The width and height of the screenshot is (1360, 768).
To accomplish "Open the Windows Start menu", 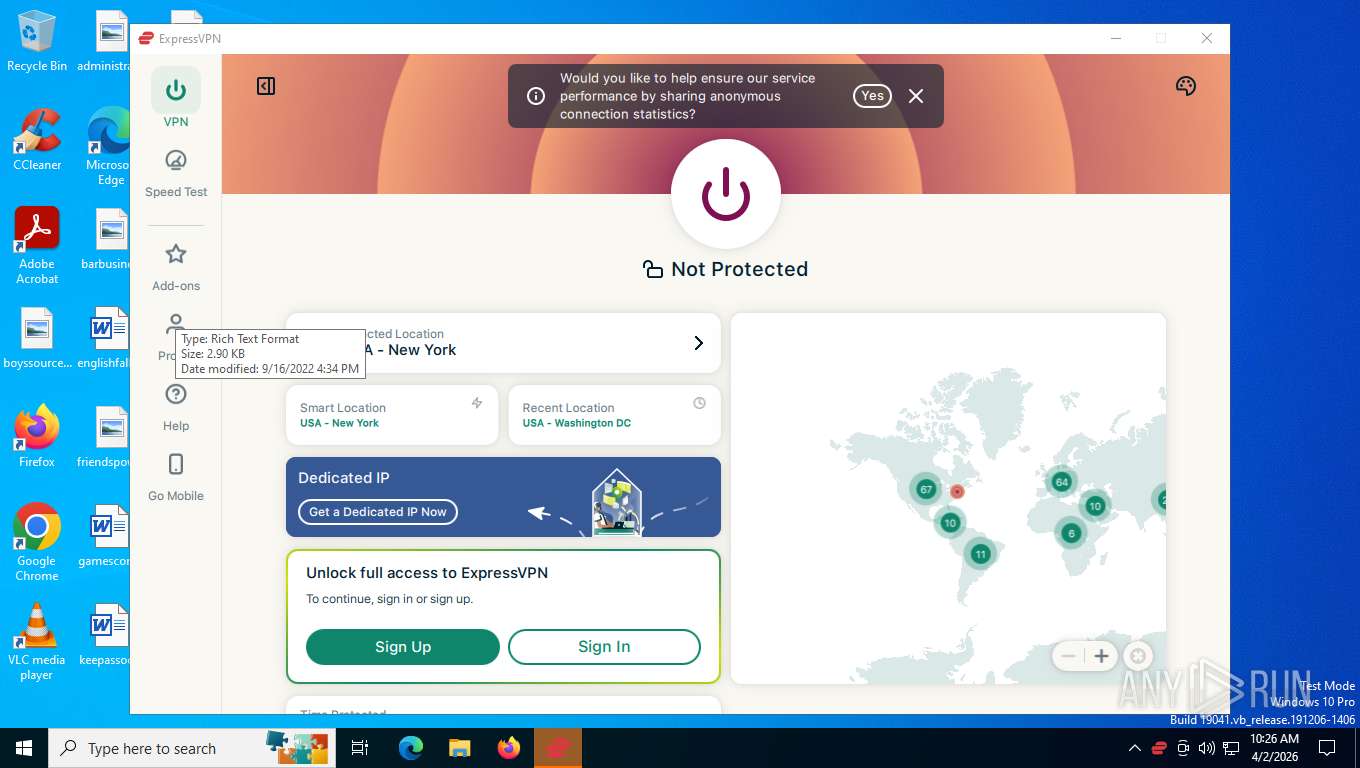I will (24, 748).
